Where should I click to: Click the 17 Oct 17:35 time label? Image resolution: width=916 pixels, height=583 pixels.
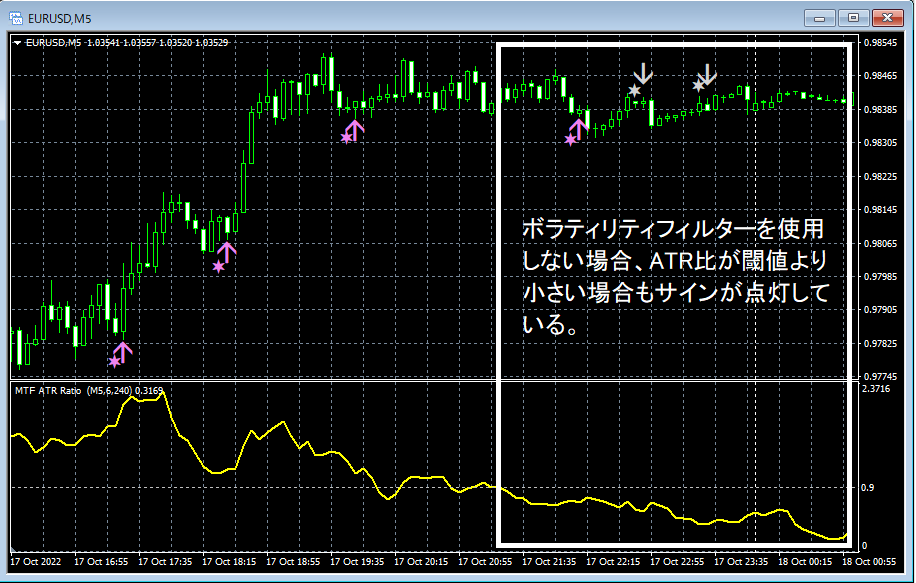(x=165, y=562)
